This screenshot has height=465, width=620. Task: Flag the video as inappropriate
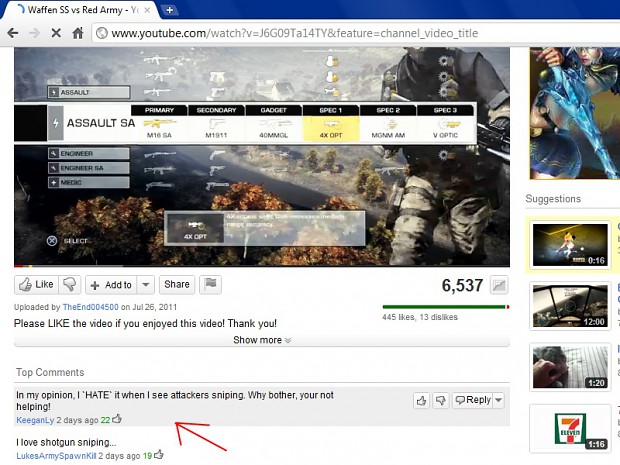tap(210, 285)
